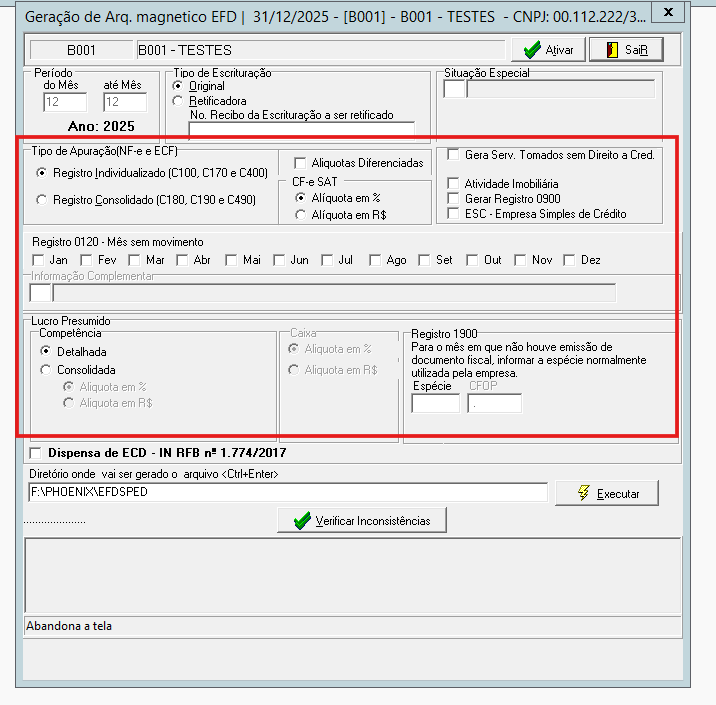Close the EFD generation window

[668, 12]
